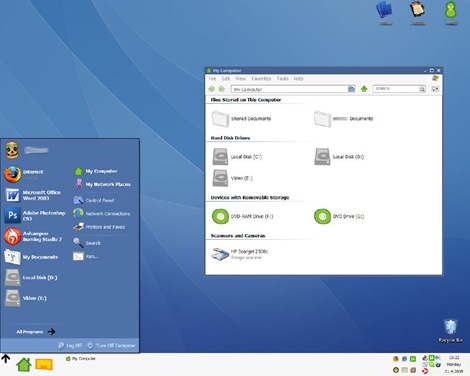Screen dimensions: 470x376
Task: Select the green duck desktop icon
Action: 451,13
